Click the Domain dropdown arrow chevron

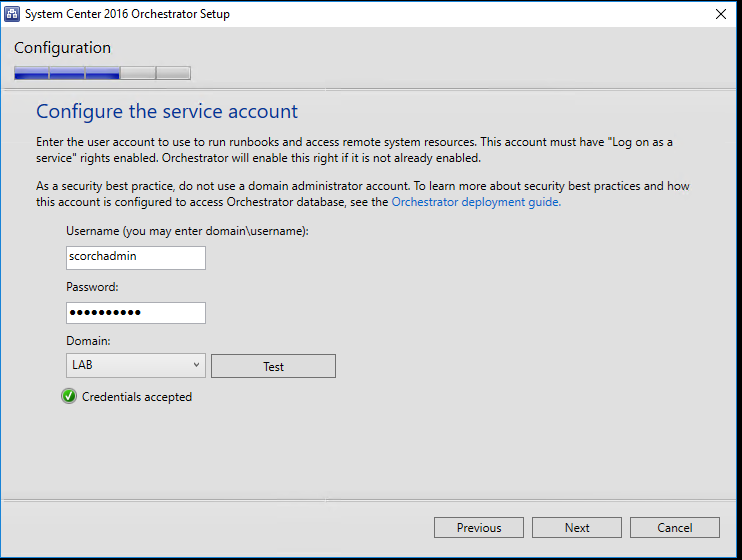pyautogui.click(x=196, y=365)
